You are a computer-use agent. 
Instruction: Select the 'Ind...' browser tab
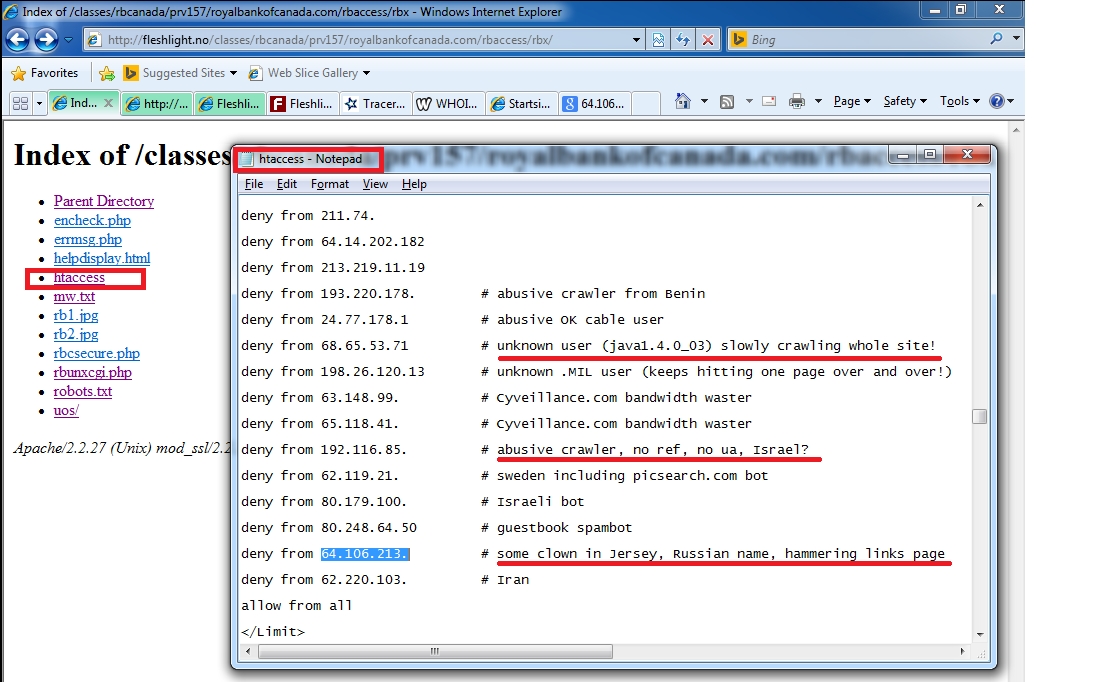coord(83,103)
